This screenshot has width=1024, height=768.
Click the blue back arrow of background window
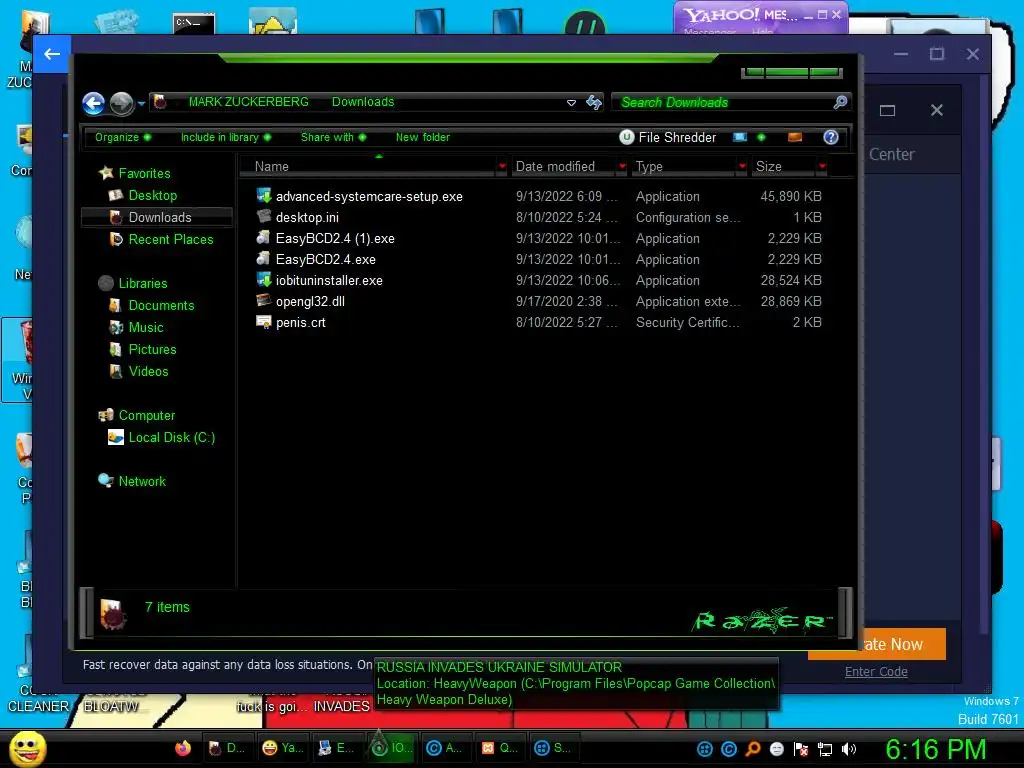pyautogui.click(x=52, y=54)
